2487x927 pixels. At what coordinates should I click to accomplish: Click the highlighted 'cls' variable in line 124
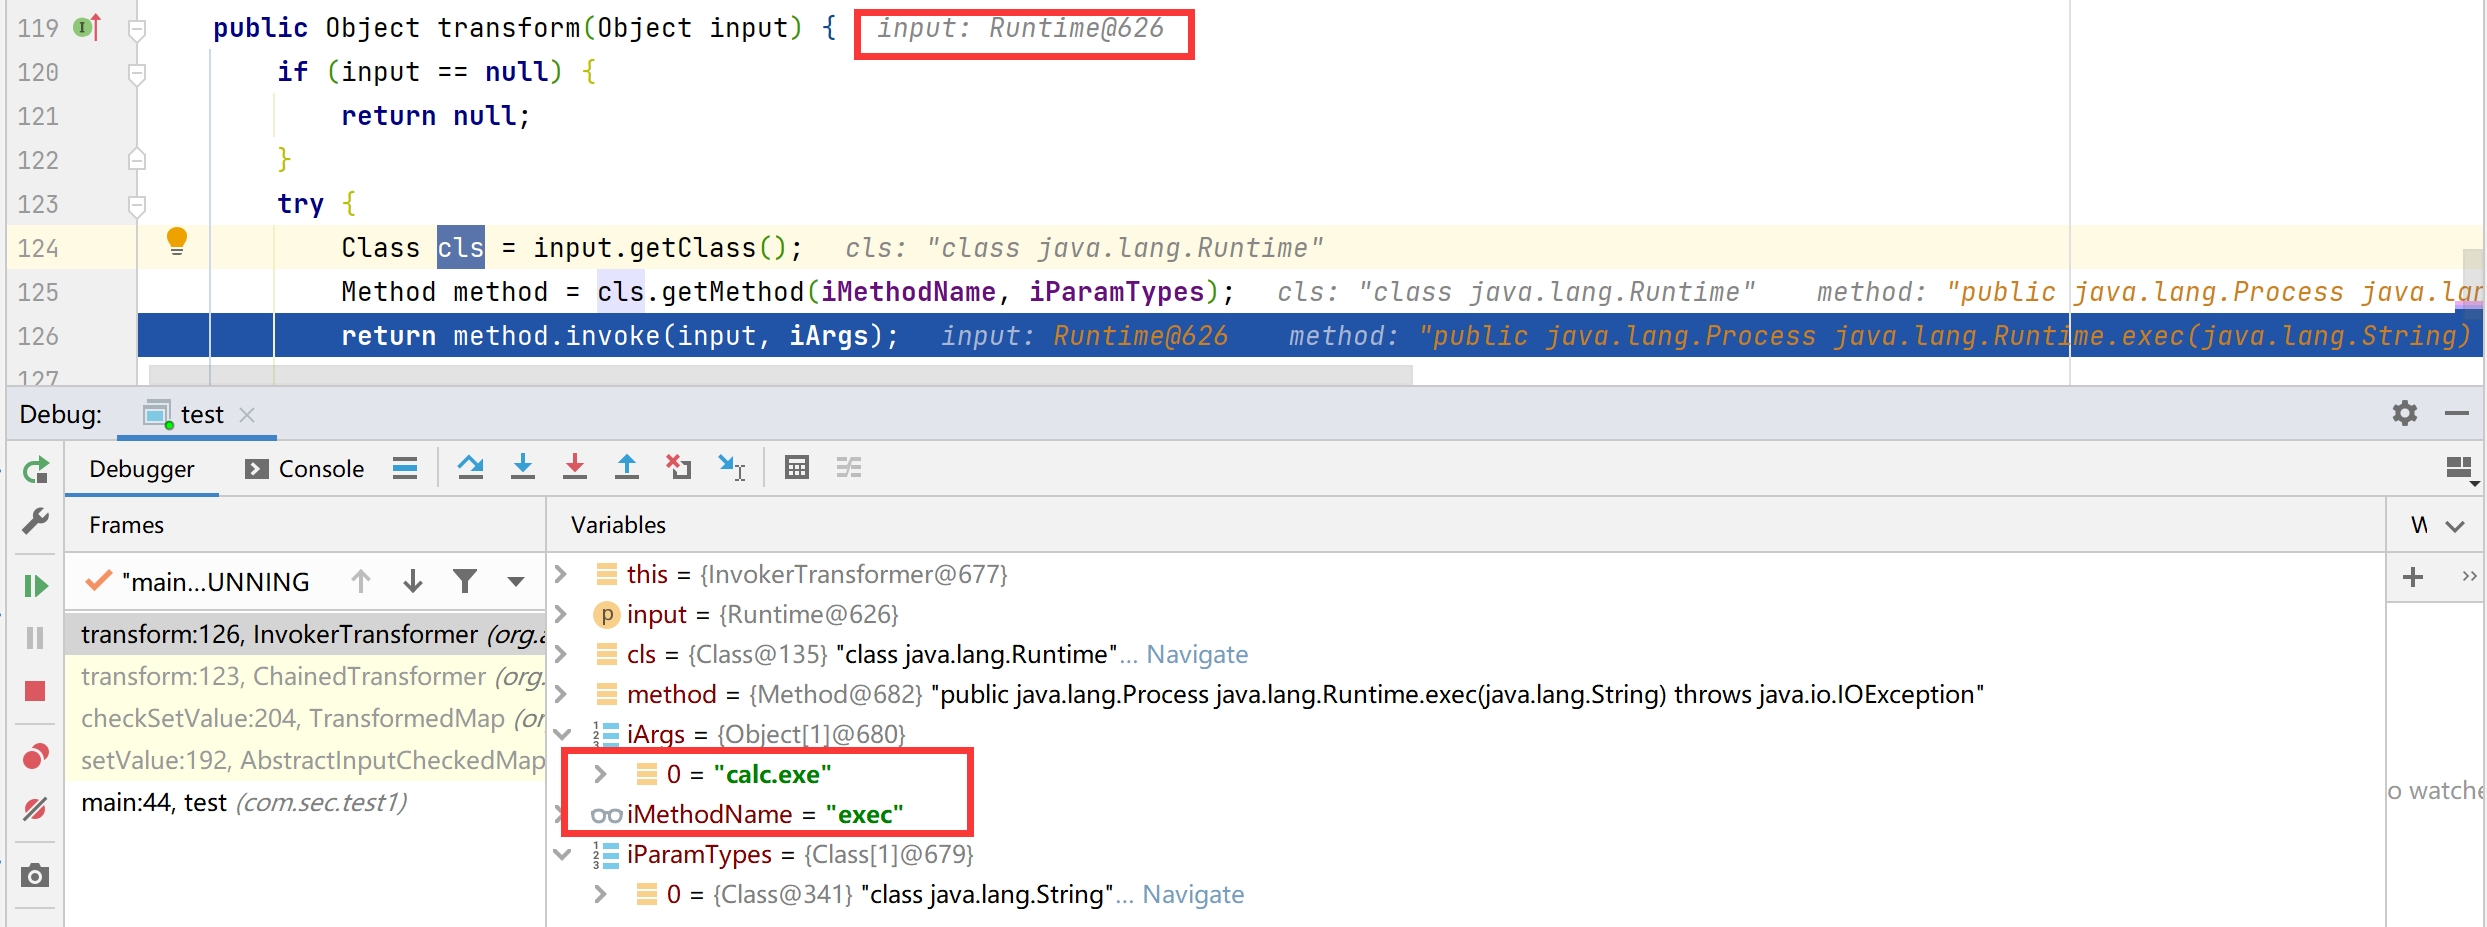[461, 247]
